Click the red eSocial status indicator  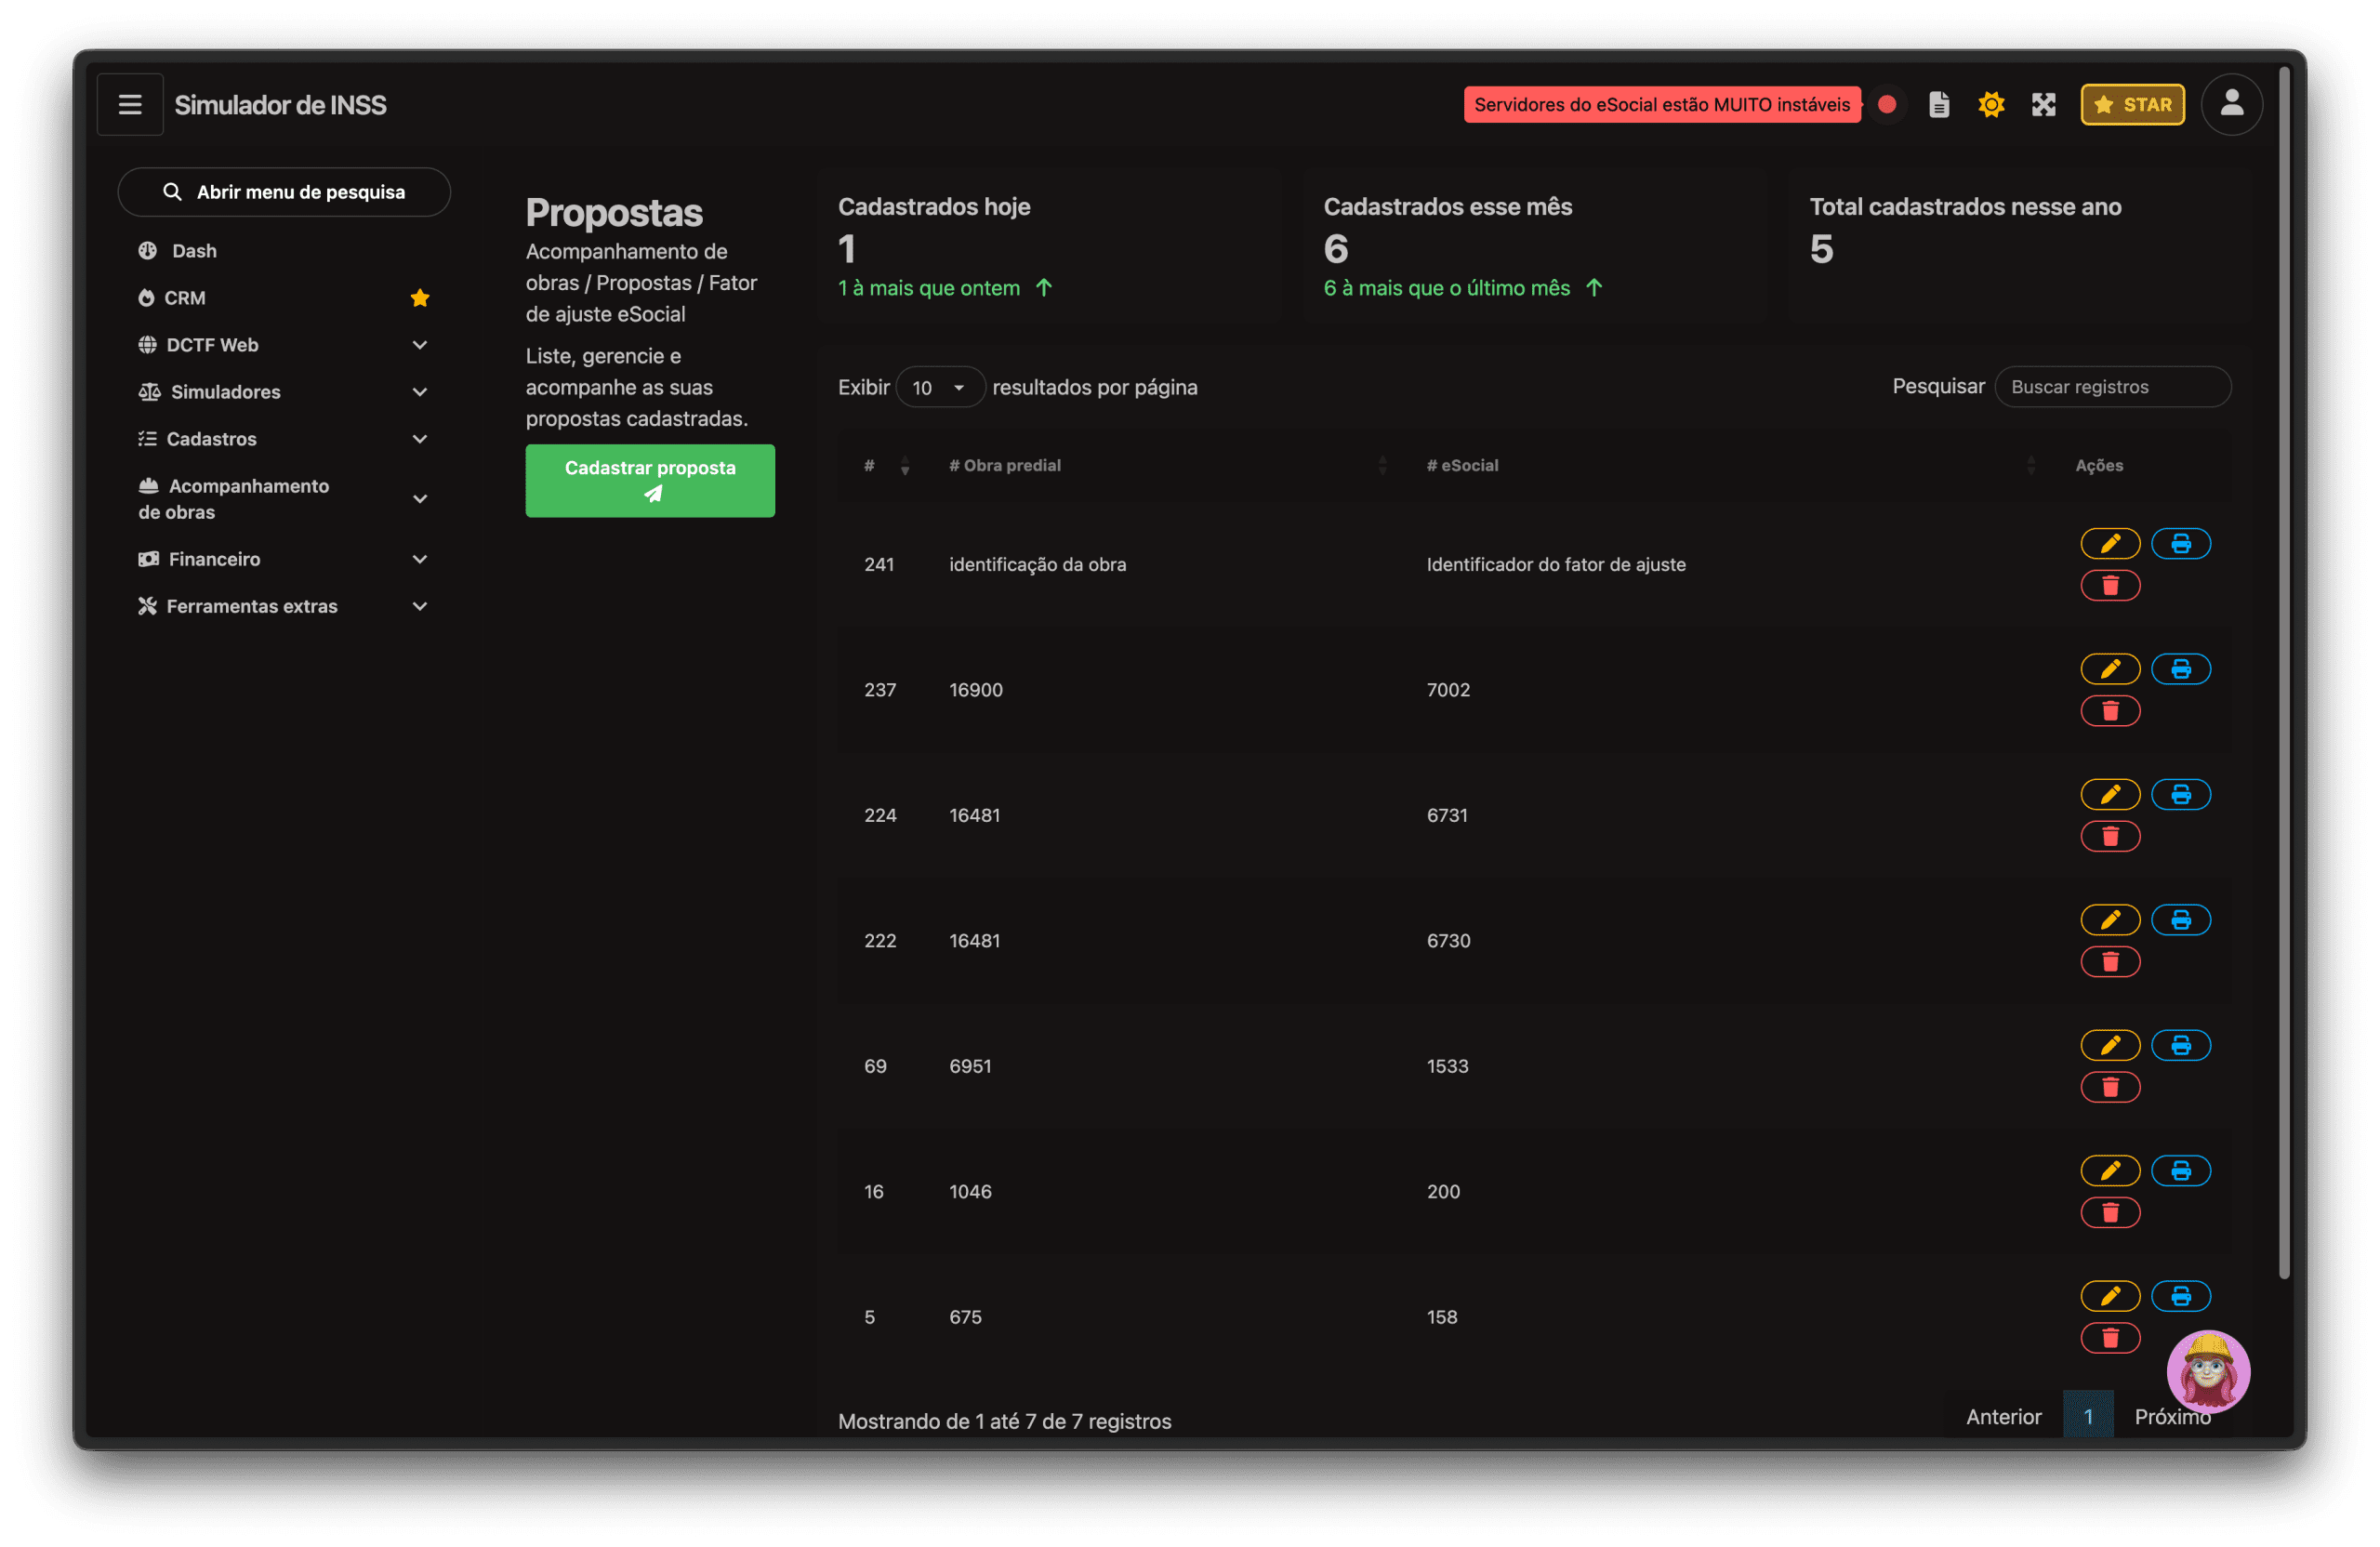click(x=1887, y=105)
